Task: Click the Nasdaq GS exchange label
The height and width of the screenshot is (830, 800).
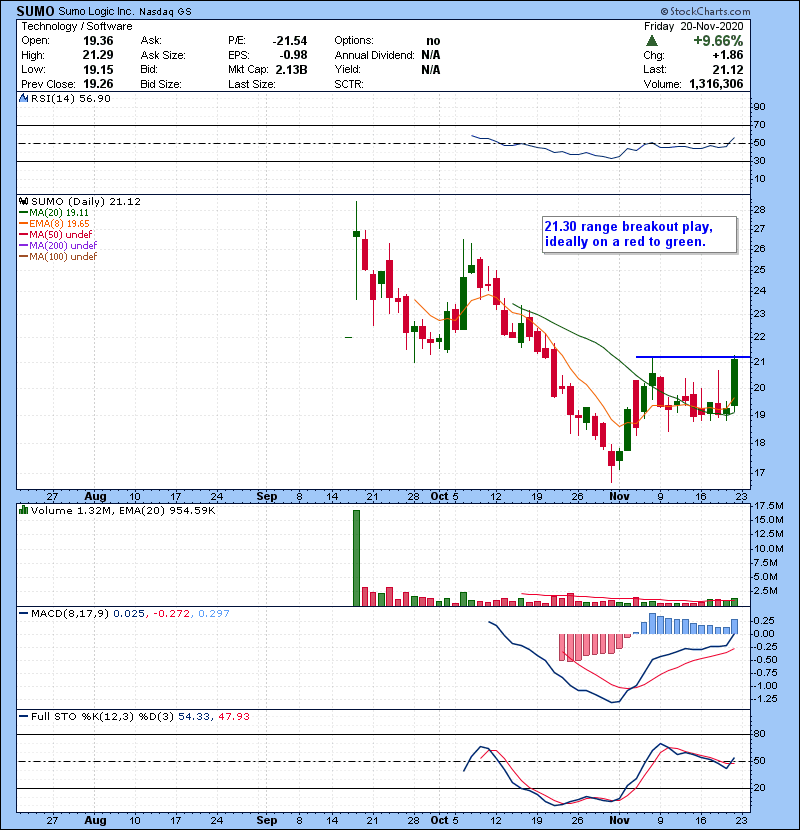Action: point(165,12)
